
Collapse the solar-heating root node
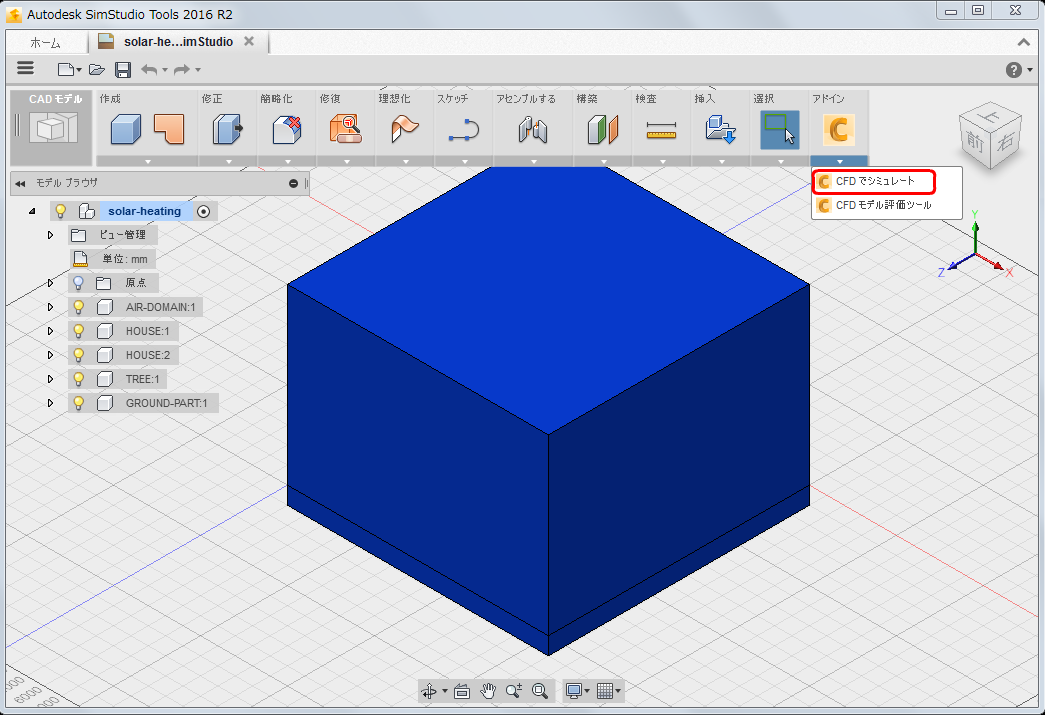pyautogui.click(x=32, y=211)
